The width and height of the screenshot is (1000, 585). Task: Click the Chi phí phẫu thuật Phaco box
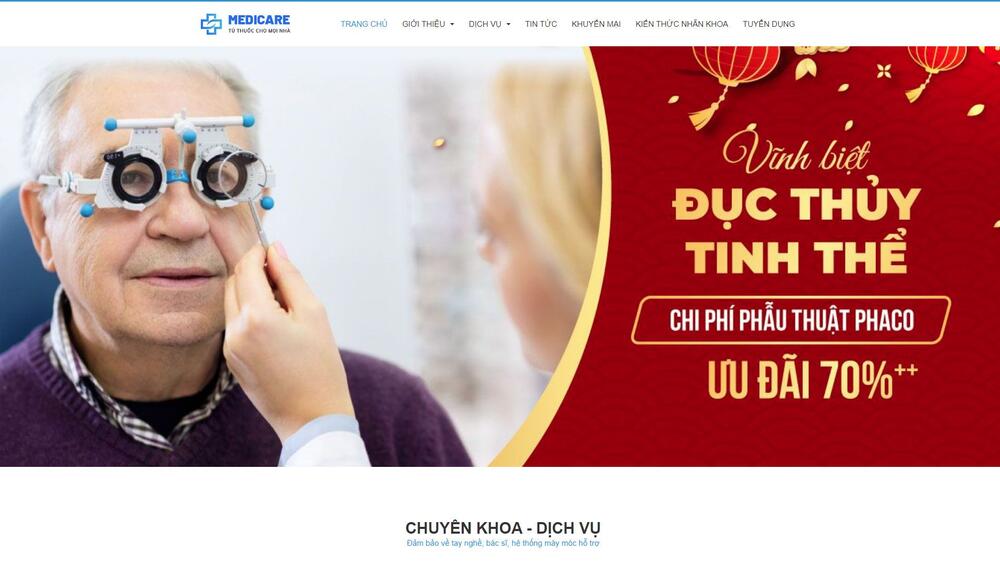click(x=791, y=320)
